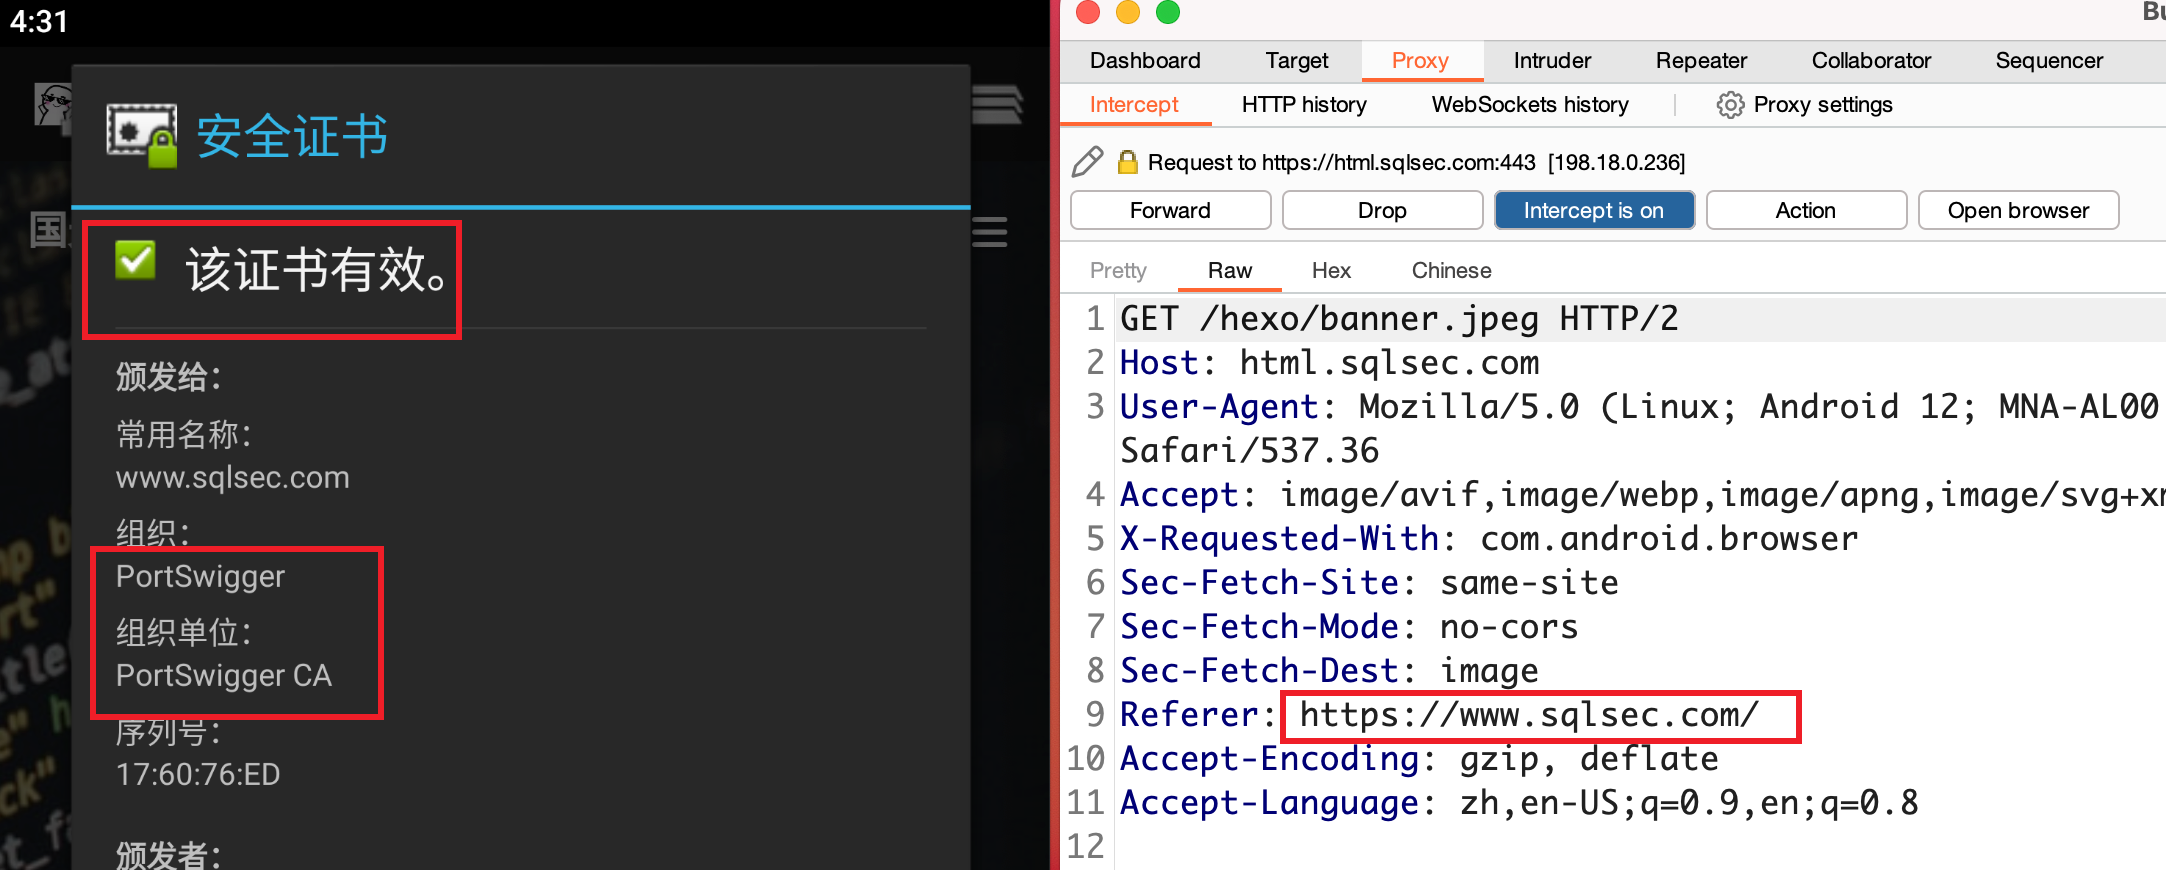Open the Intruder tab
The image size is (2166, 870).
tap(1552, 61)
